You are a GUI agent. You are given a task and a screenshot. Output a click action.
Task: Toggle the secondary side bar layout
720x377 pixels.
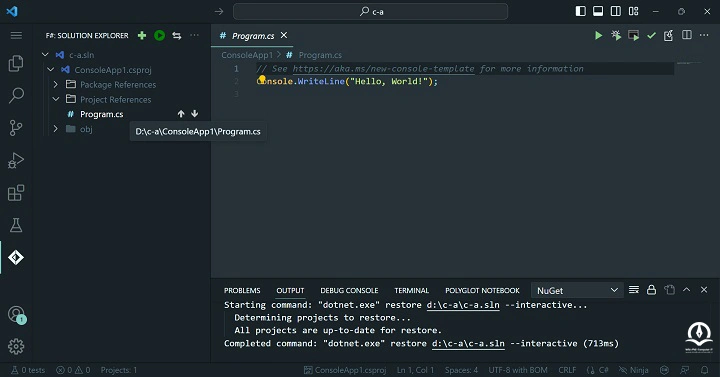[616, 11]
